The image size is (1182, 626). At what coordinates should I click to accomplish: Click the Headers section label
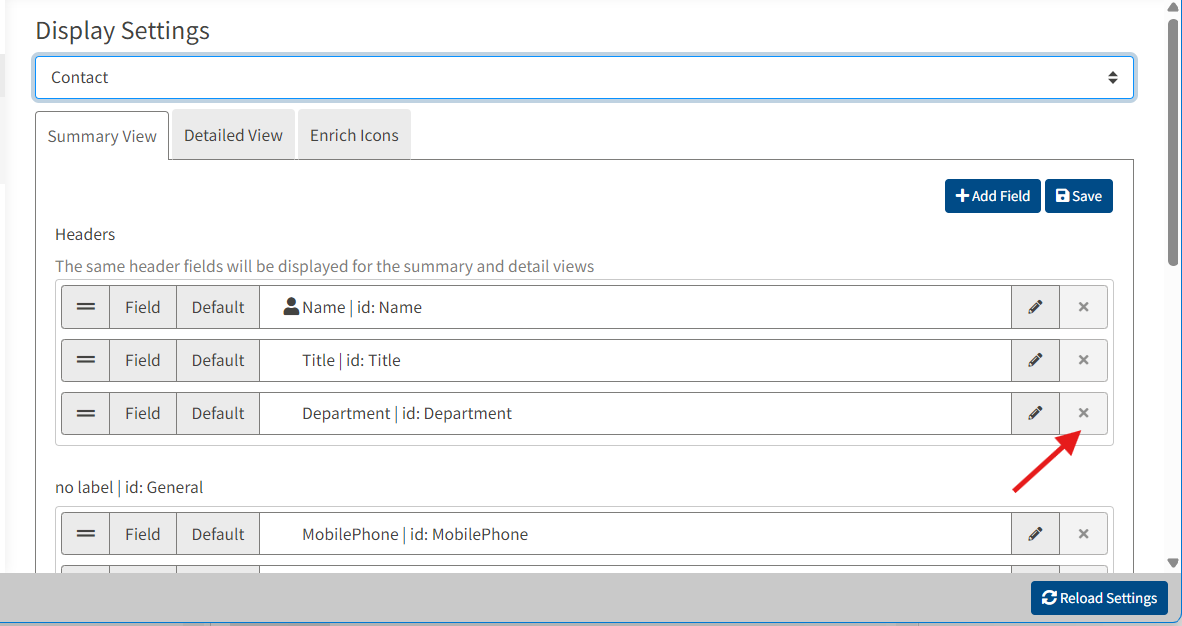[85, 235]
